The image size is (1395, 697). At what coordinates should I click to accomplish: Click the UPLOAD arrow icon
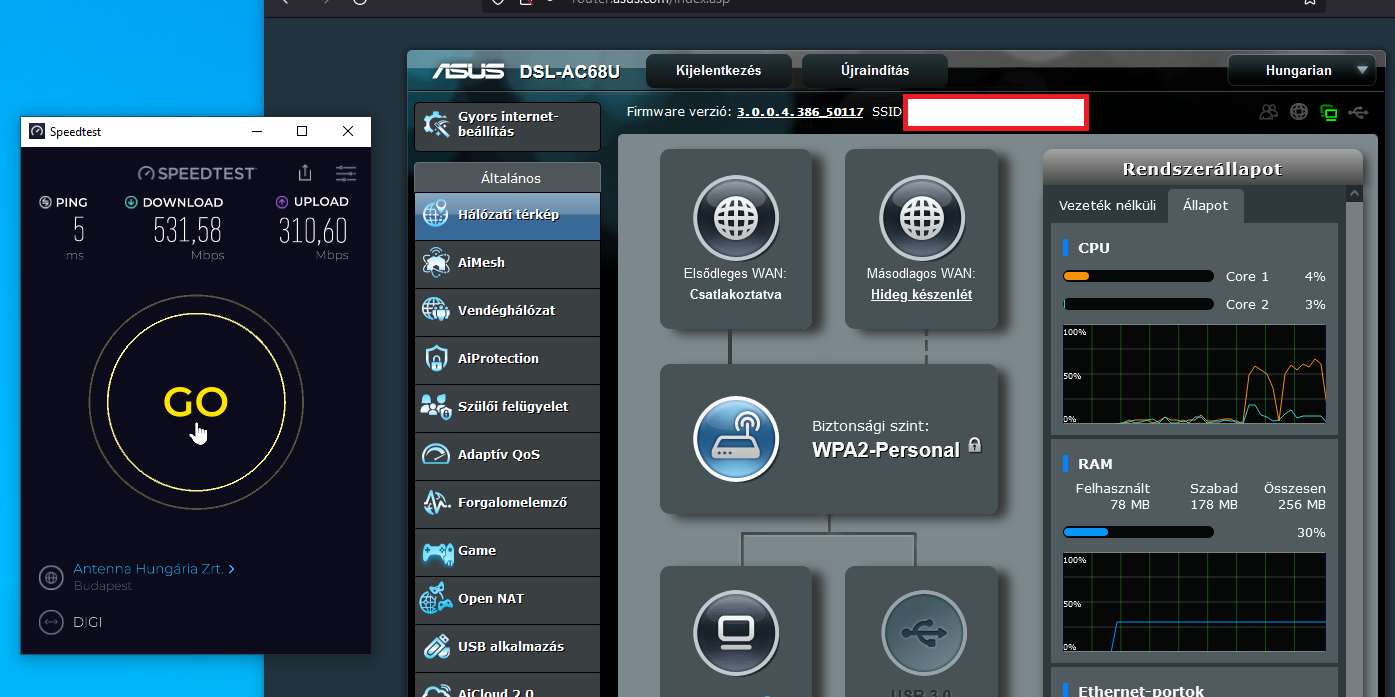click(x=282, y=202)
